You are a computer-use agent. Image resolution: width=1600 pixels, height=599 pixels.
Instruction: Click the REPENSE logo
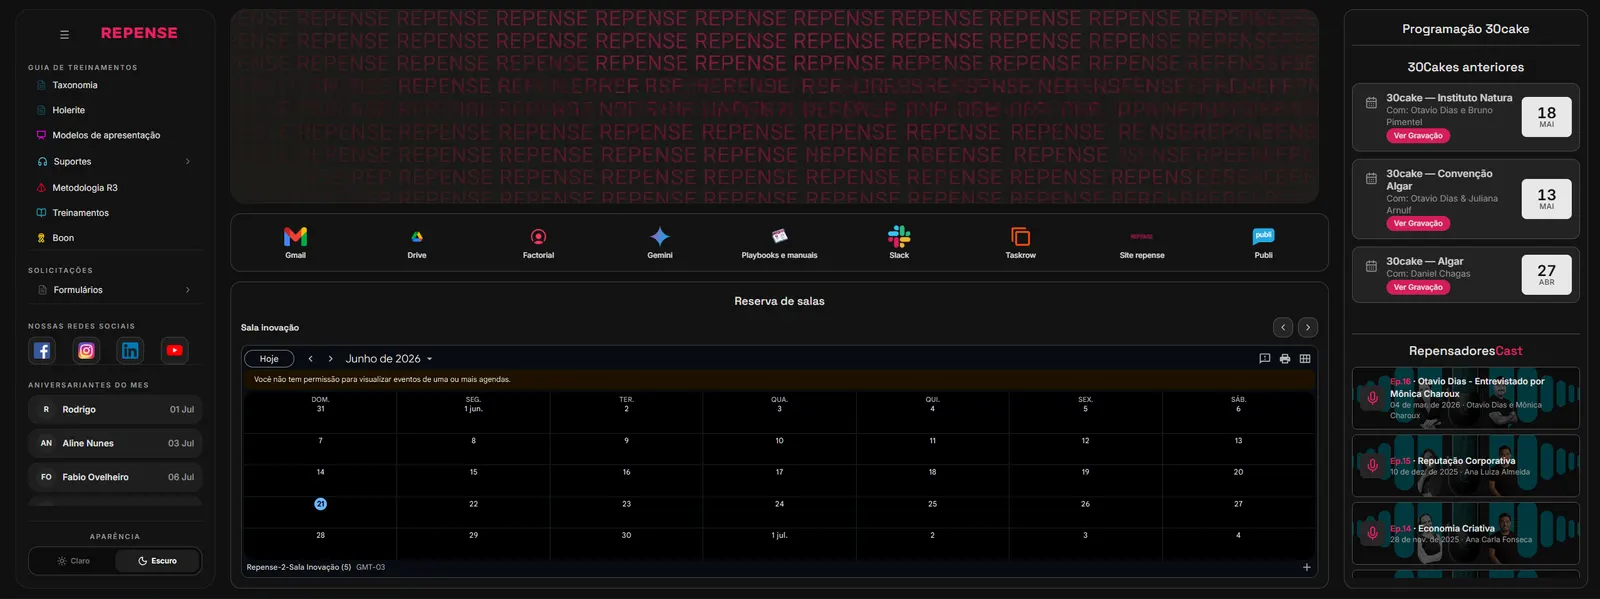click(139, 33)
